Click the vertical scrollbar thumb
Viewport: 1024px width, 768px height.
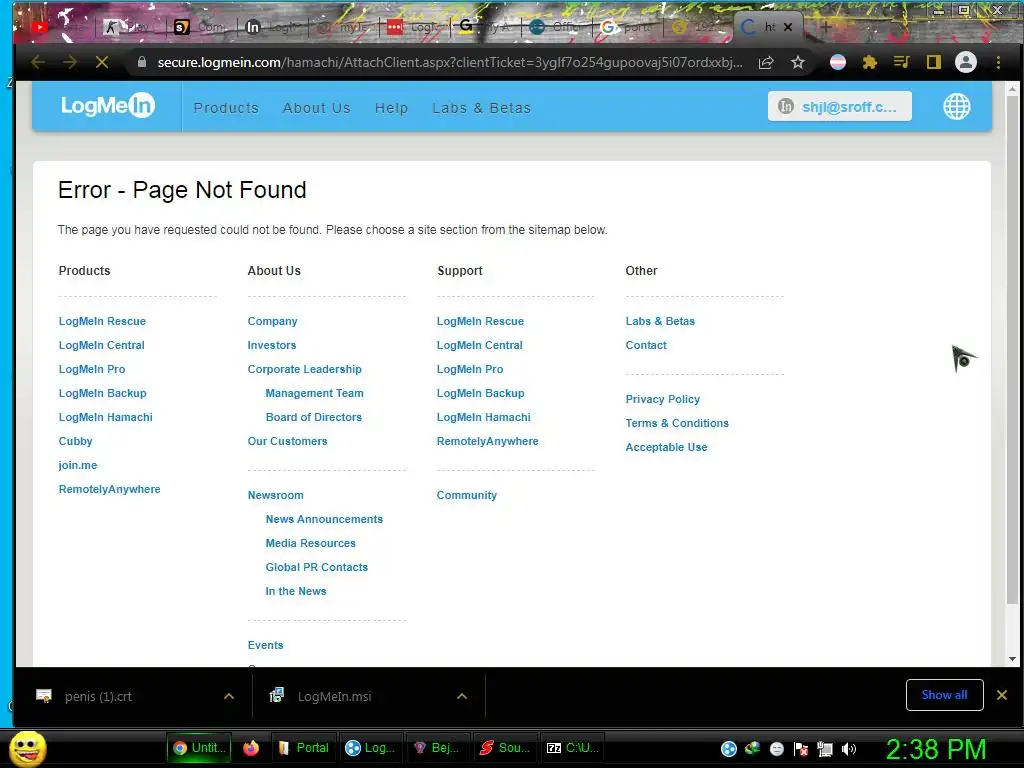(x=1013, y=349)
